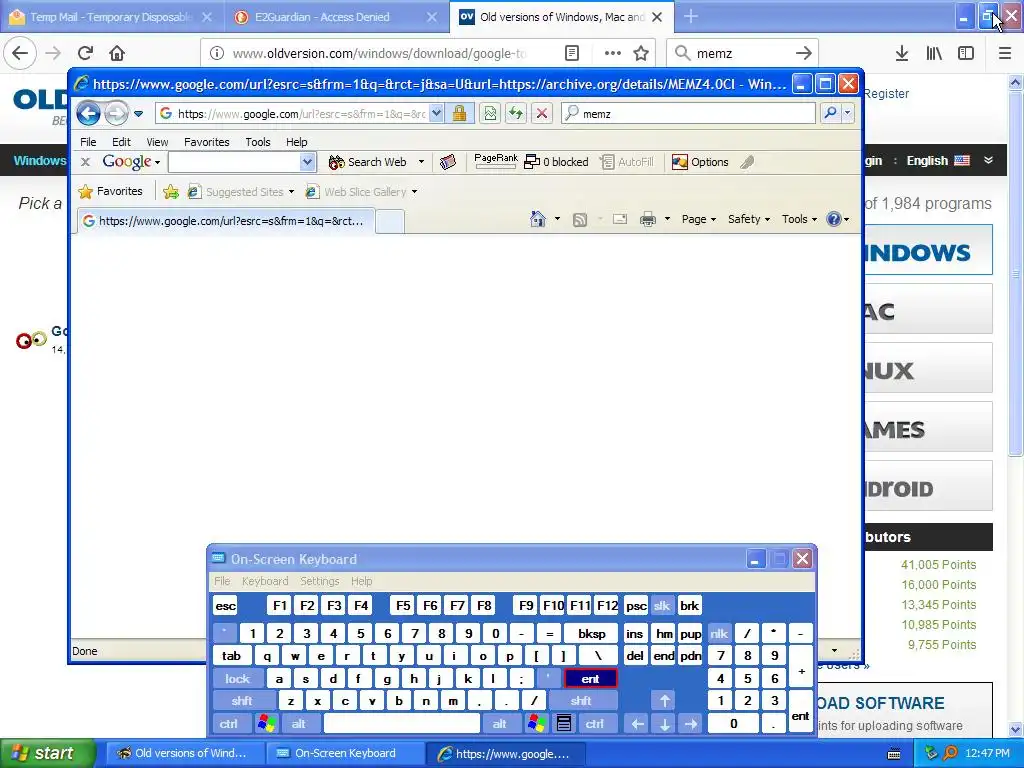1024x768 pixels.
Task: Click the IE Forward navigation button
Action: coord(116,114)
